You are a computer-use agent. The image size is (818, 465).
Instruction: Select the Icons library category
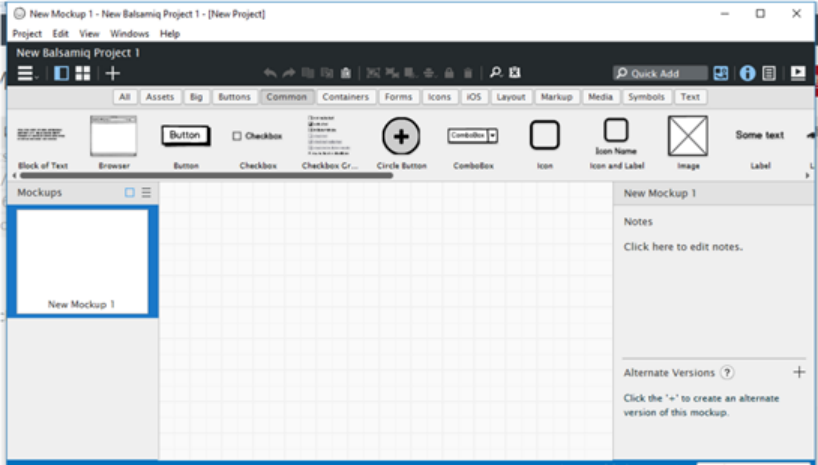coord(439,97)
